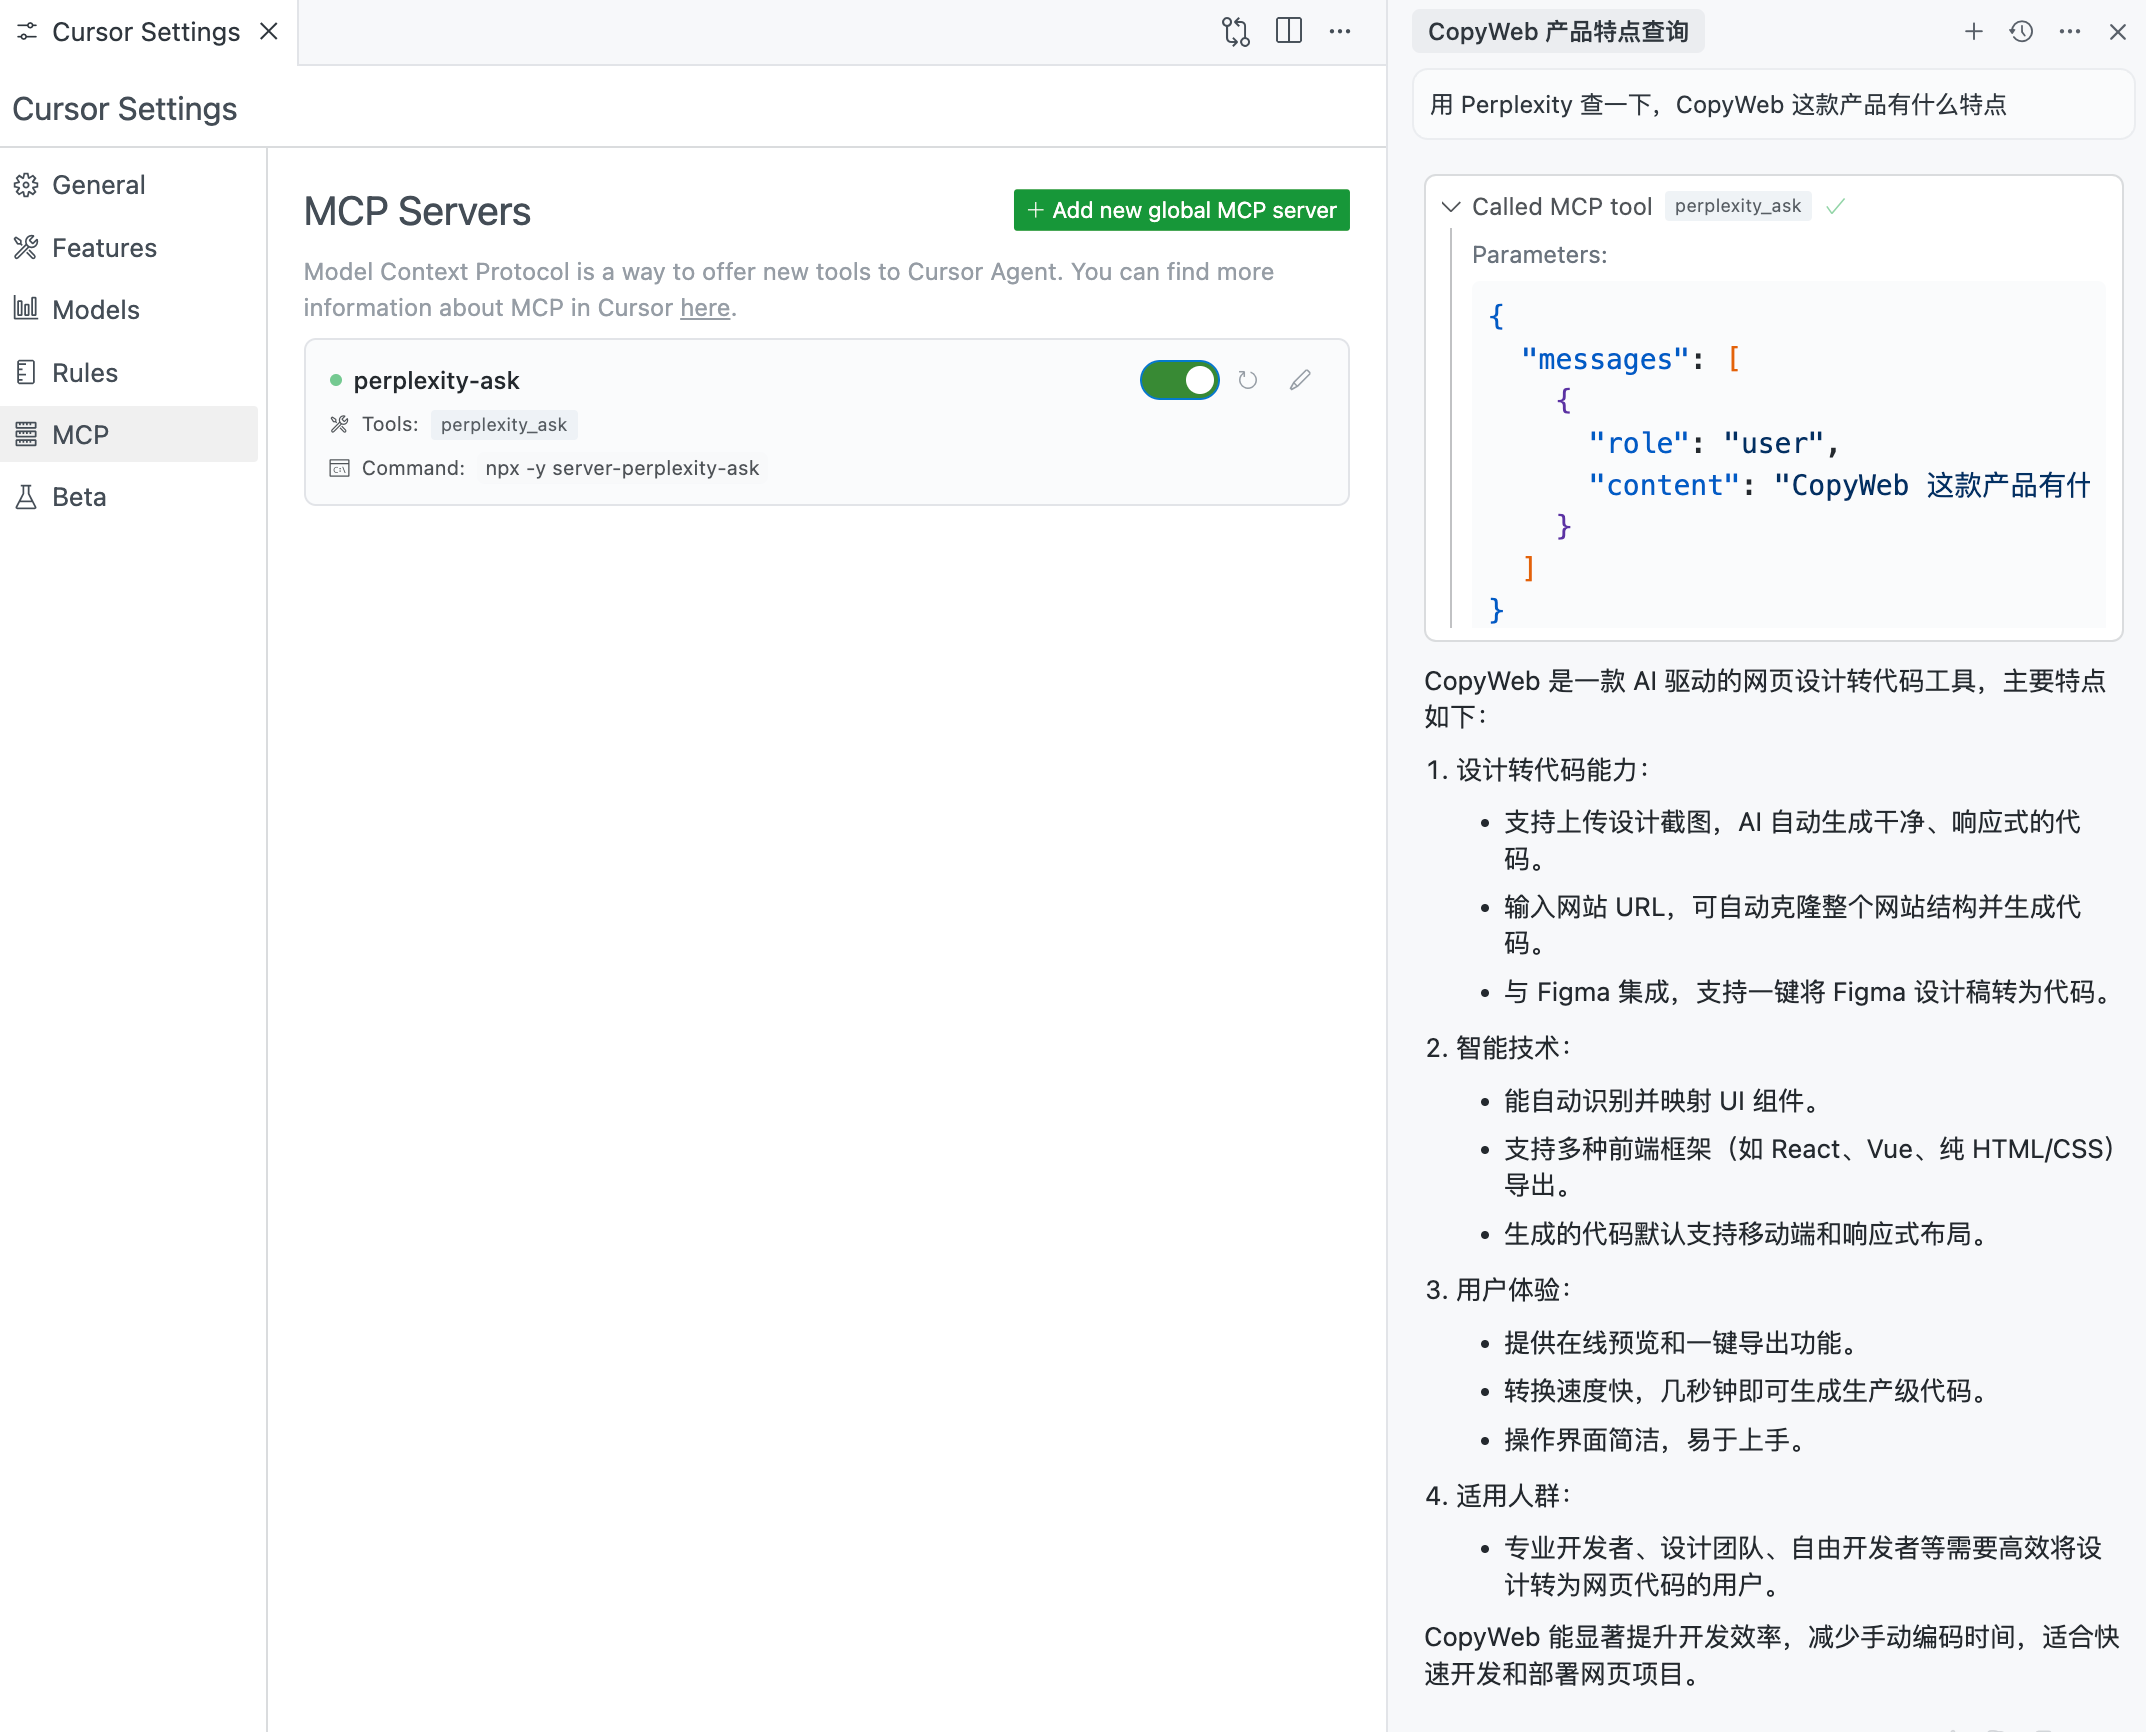Refresh the perplexity-ask MCP server
The width and height of the screenshot is (2146, 1732).
coord(1247,380)
